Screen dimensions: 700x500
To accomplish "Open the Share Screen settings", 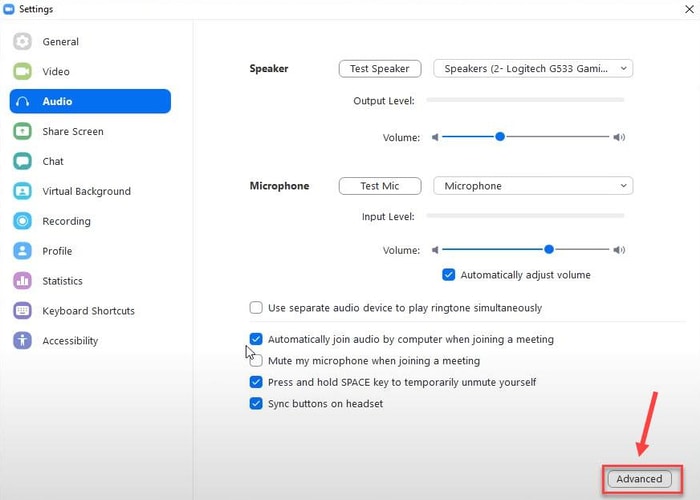I will pos(90,131).
